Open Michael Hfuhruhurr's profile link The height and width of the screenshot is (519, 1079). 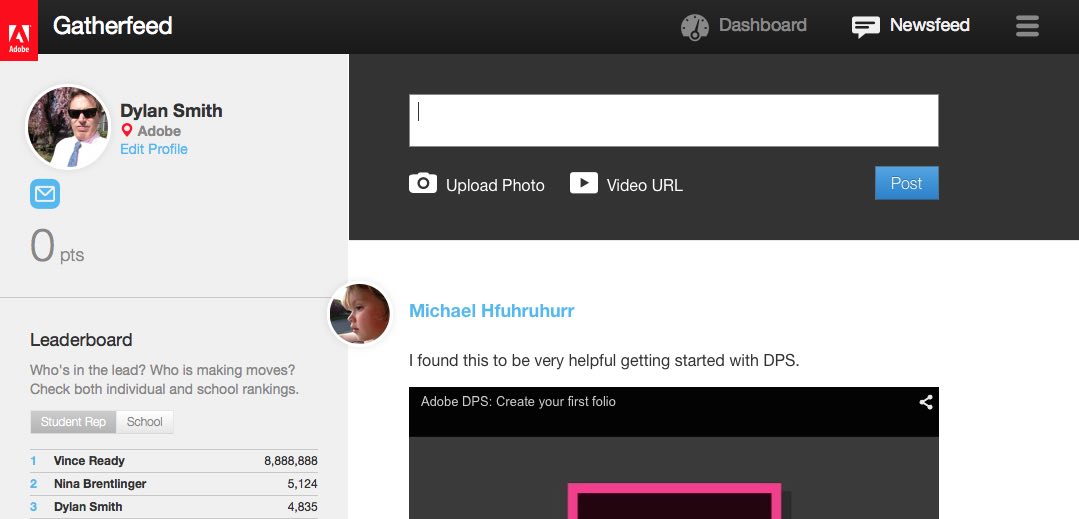point(491,311)
